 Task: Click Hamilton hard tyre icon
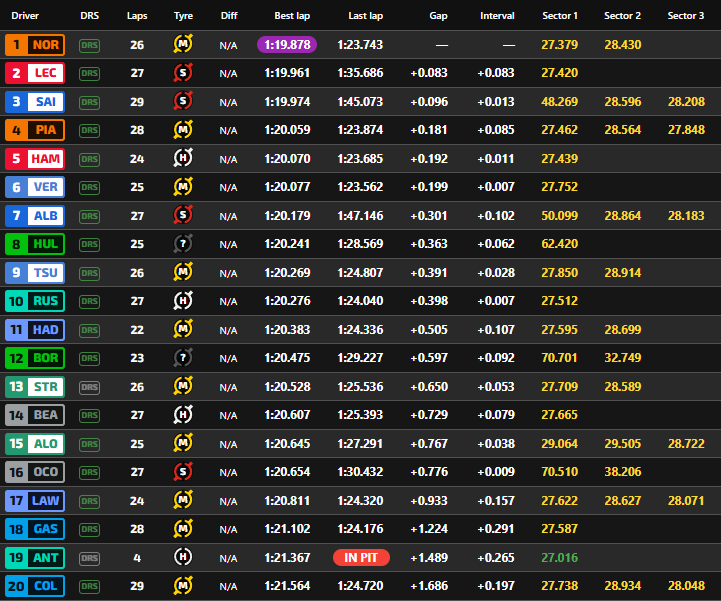[x=183, y=158]
